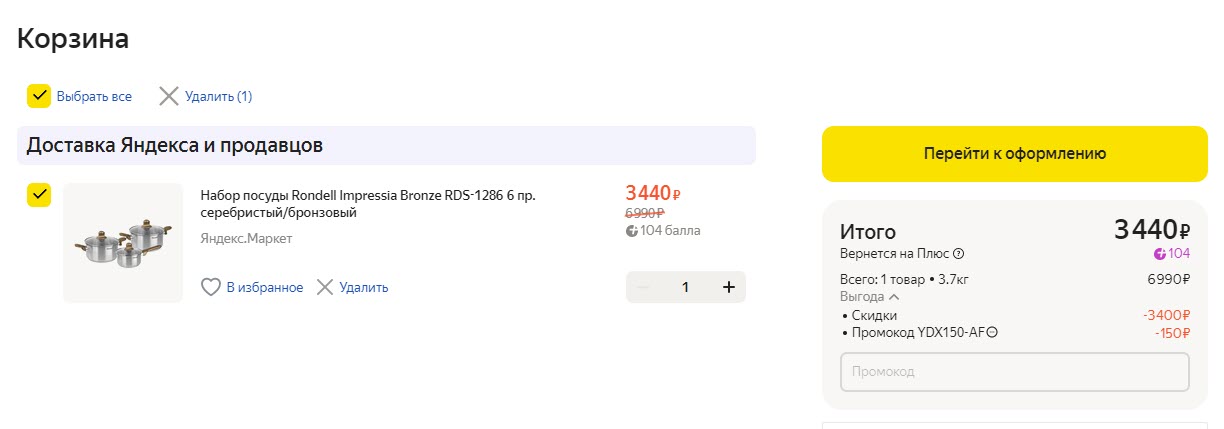Viewport: 1224px width, 429px height.
Task: Click the X icon beside "Удалить (1)"
Action: 169,96
